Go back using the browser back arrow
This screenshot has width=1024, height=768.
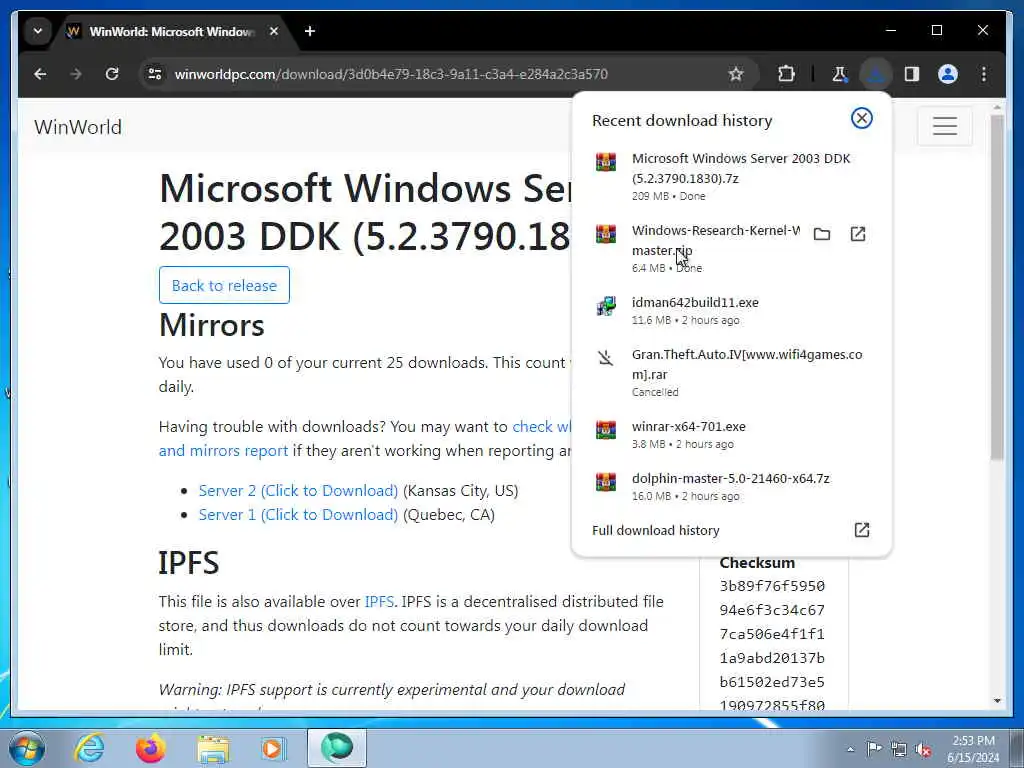[x=40, y=74]
